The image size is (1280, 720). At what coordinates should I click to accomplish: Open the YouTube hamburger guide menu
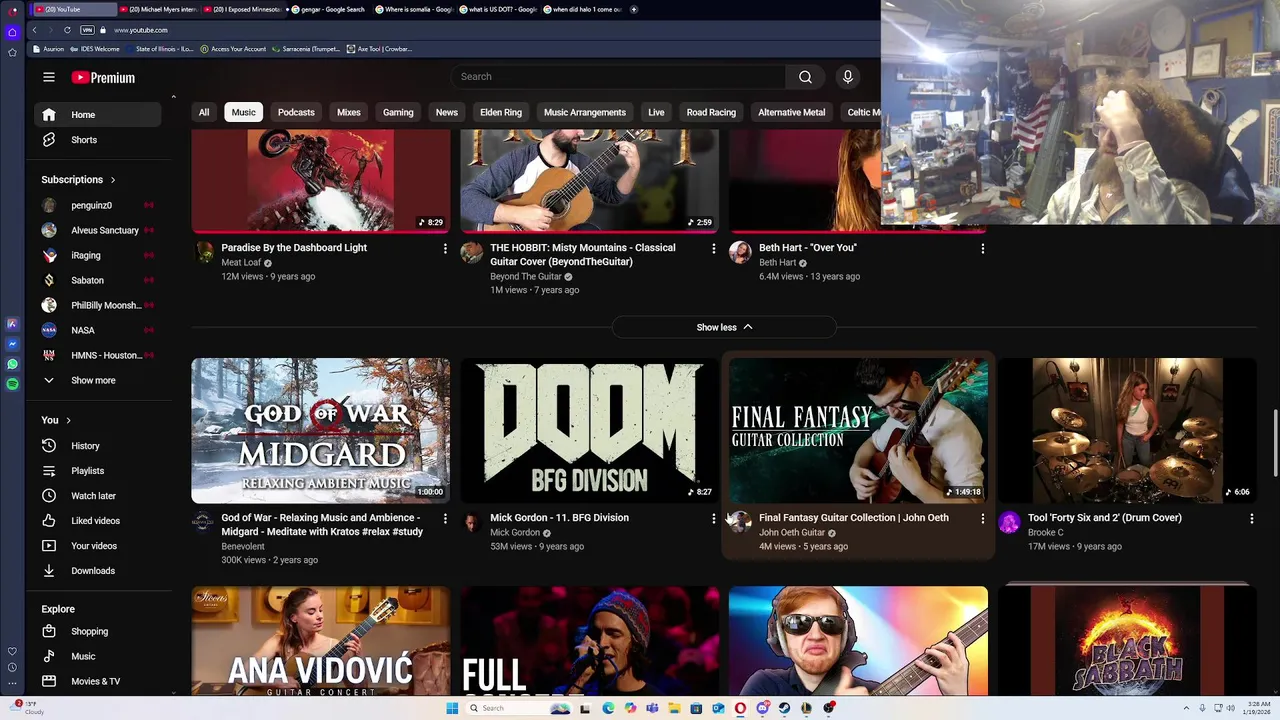pyautogui.click(x=49, y=77)
